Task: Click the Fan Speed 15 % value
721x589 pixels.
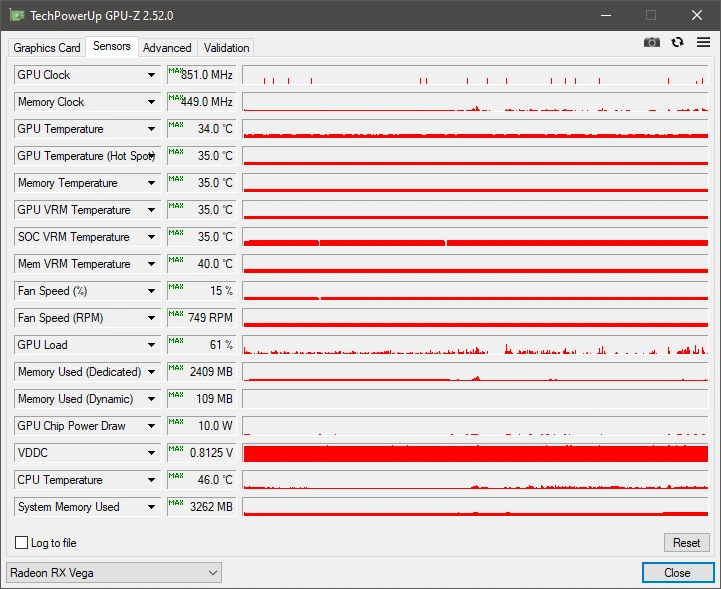Action: click(202, 291)
